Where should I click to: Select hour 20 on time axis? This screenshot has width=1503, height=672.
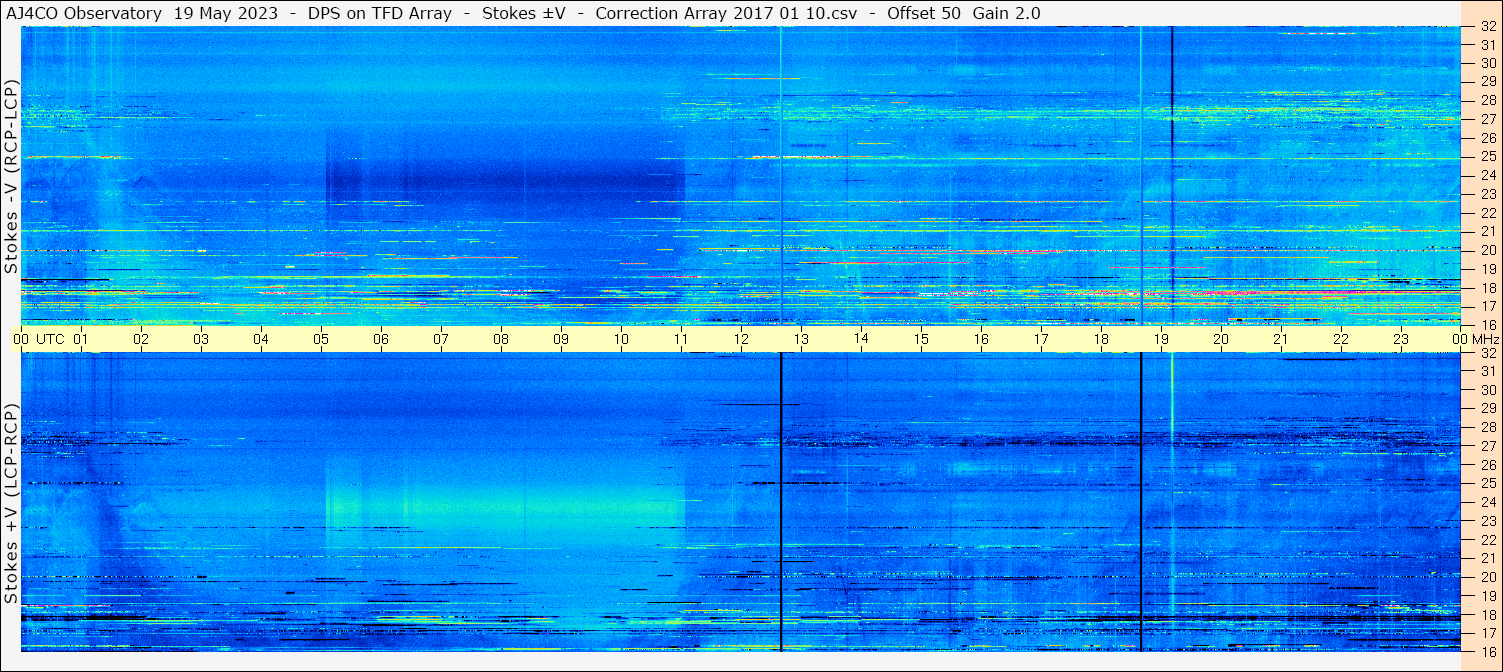click(1221, 339)
